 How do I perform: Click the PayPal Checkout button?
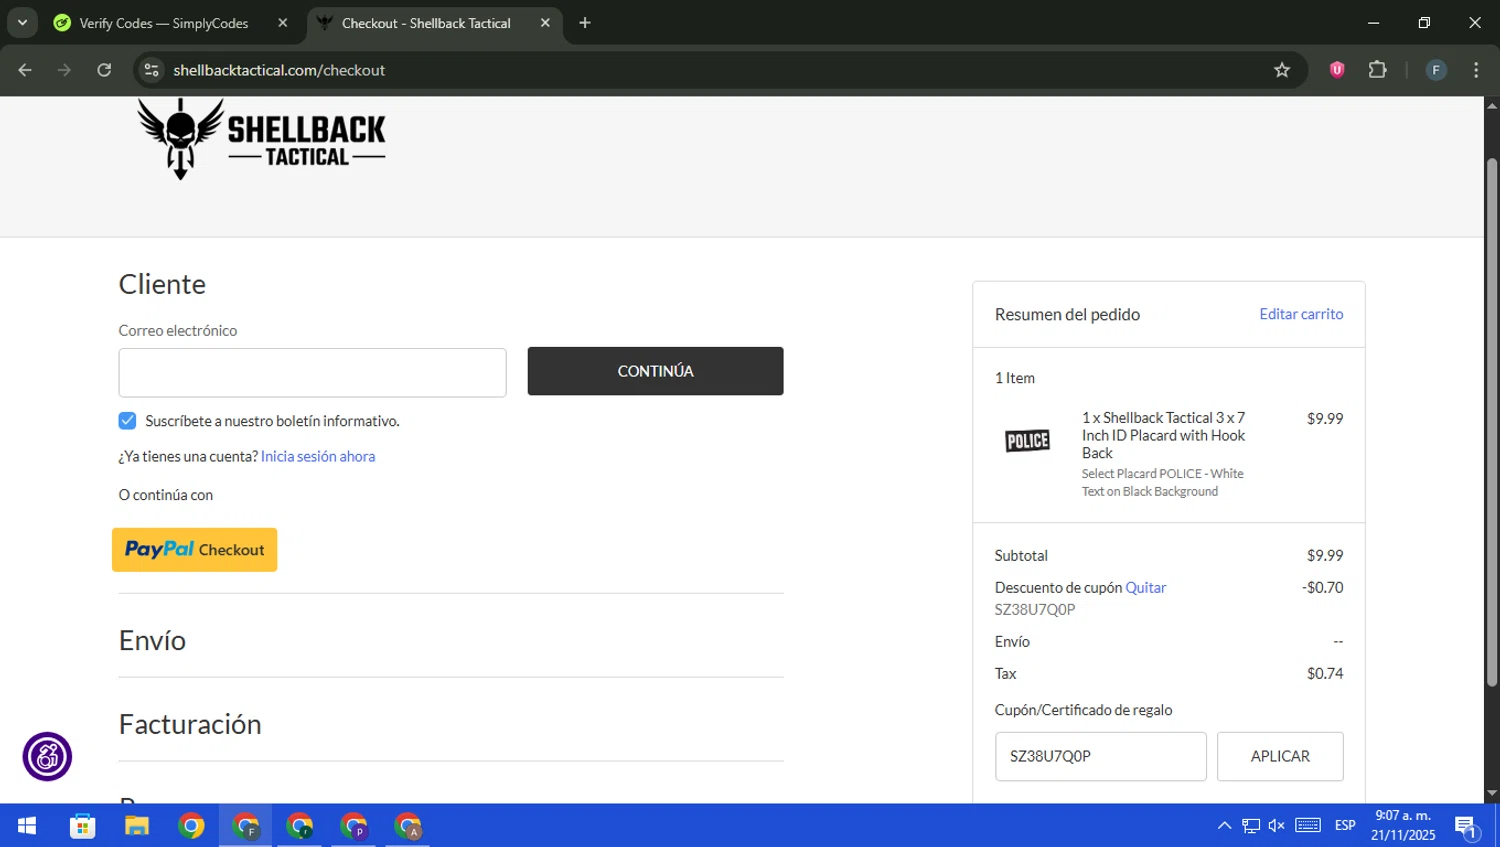(194, 550)
